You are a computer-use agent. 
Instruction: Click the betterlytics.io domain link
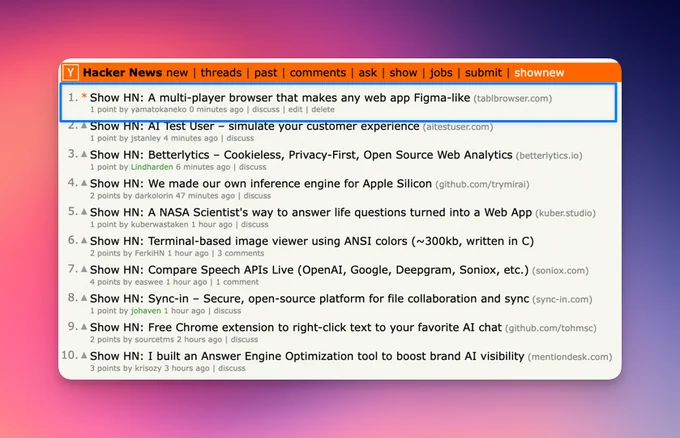click(x=549, y=156)
